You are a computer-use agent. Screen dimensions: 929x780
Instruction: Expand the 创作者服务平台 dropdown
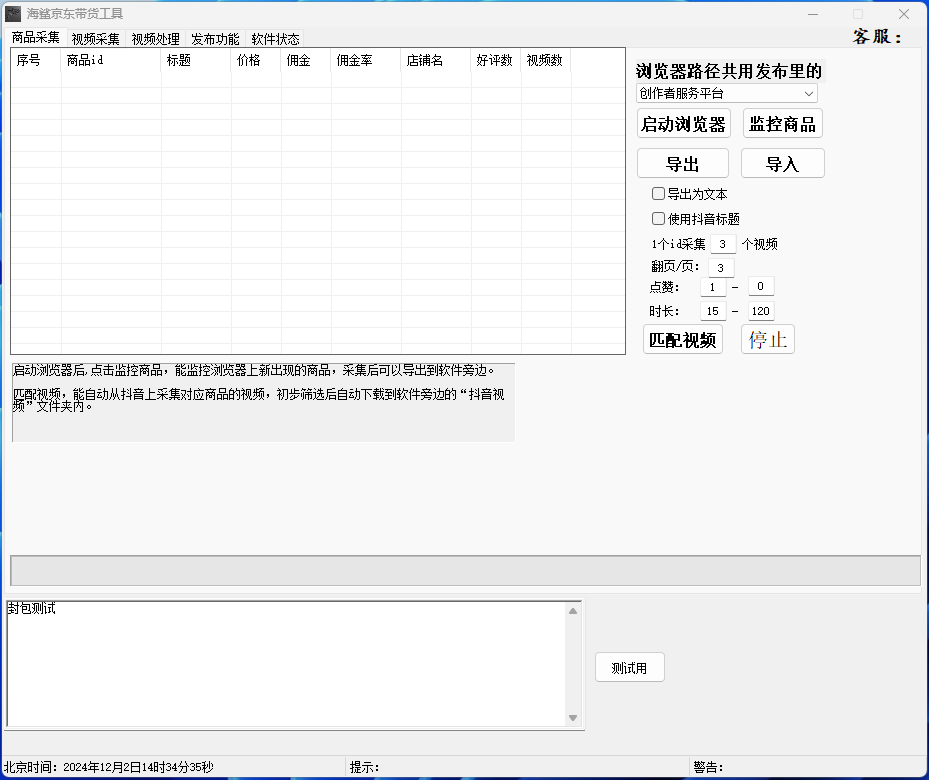[727, 93]
